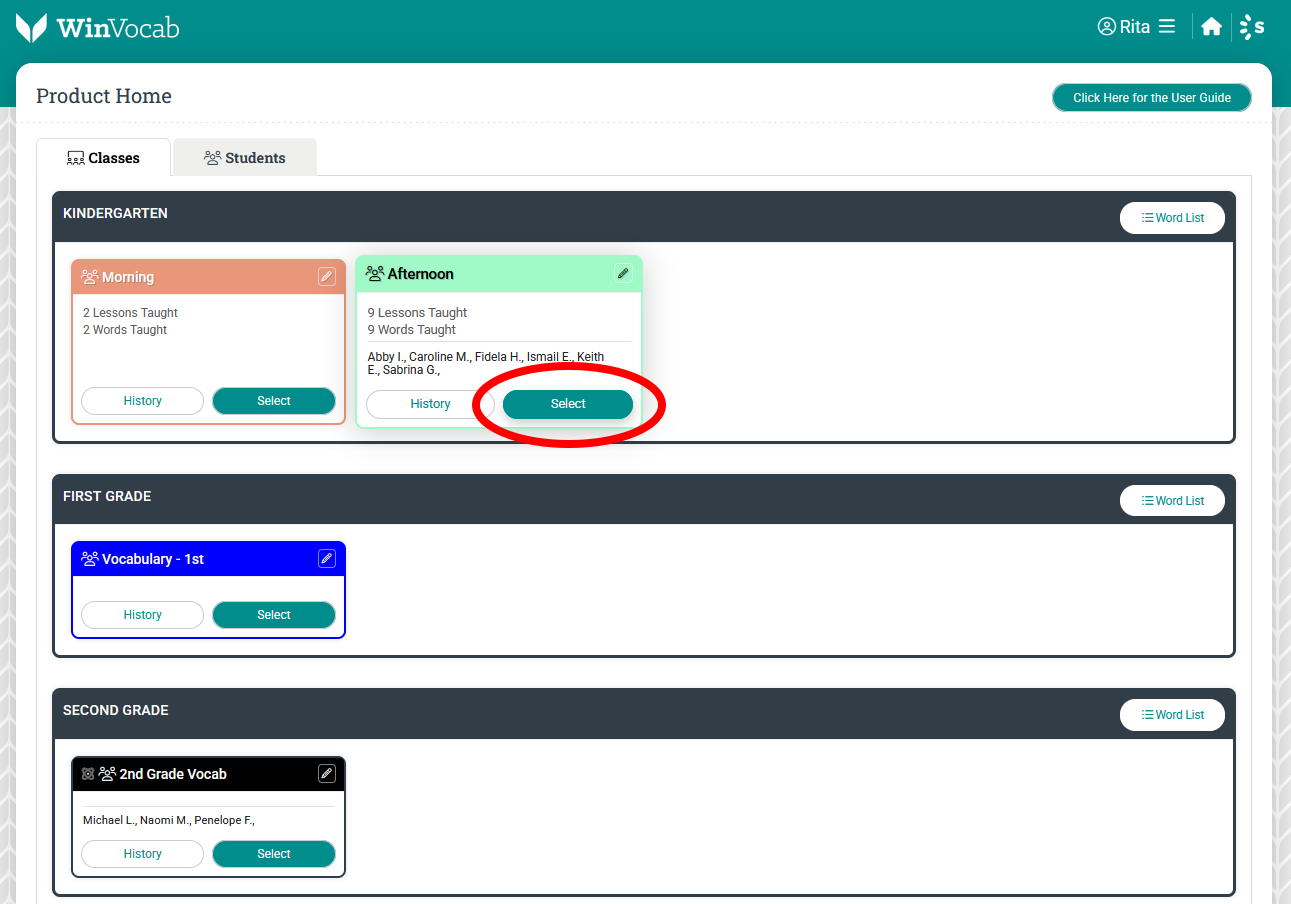Open the Second Grade Word List
Screen dimensions: 1291x904
(1172, 715)
